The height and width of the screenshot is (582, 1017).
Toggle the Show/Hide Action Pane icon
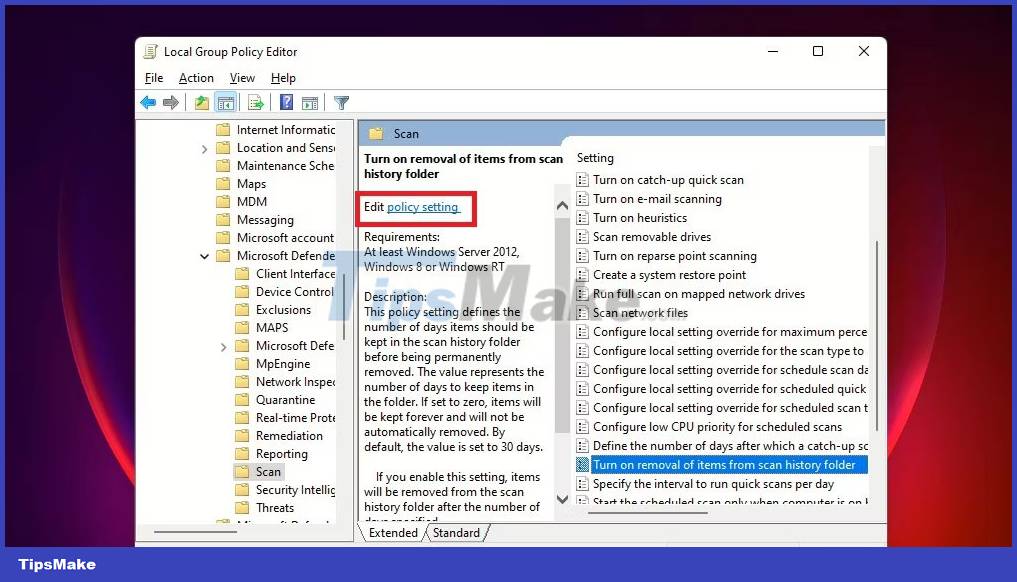click(x=312, y=102)
